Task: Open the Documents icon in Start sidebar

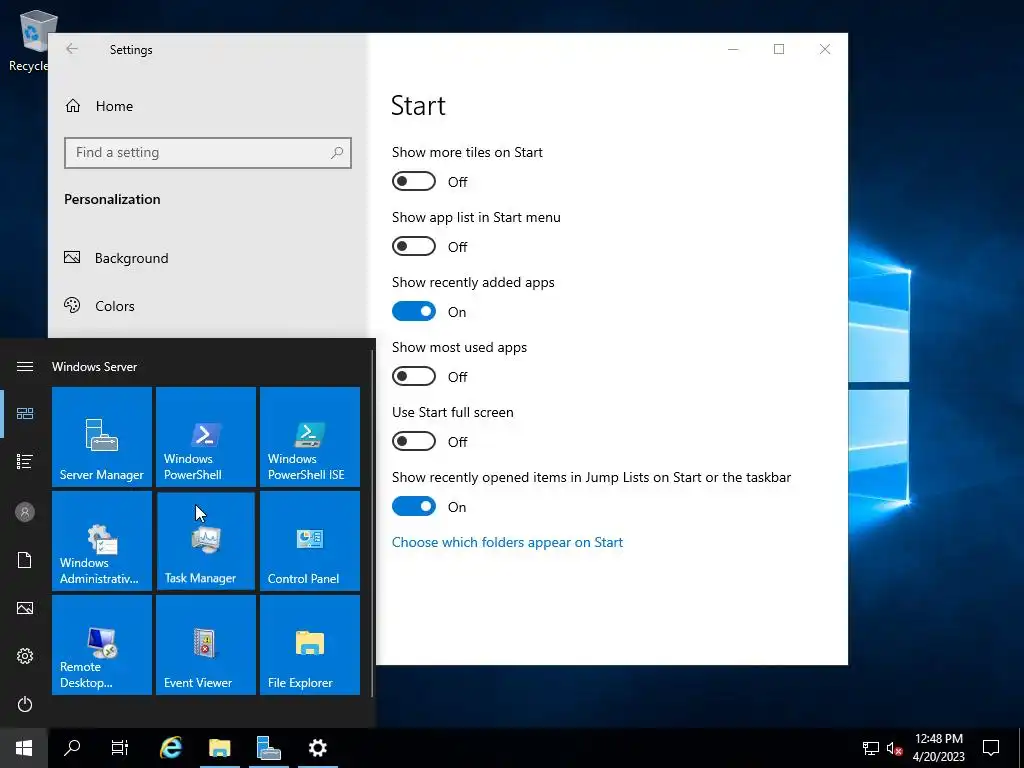Action: [x=25, y=560]
